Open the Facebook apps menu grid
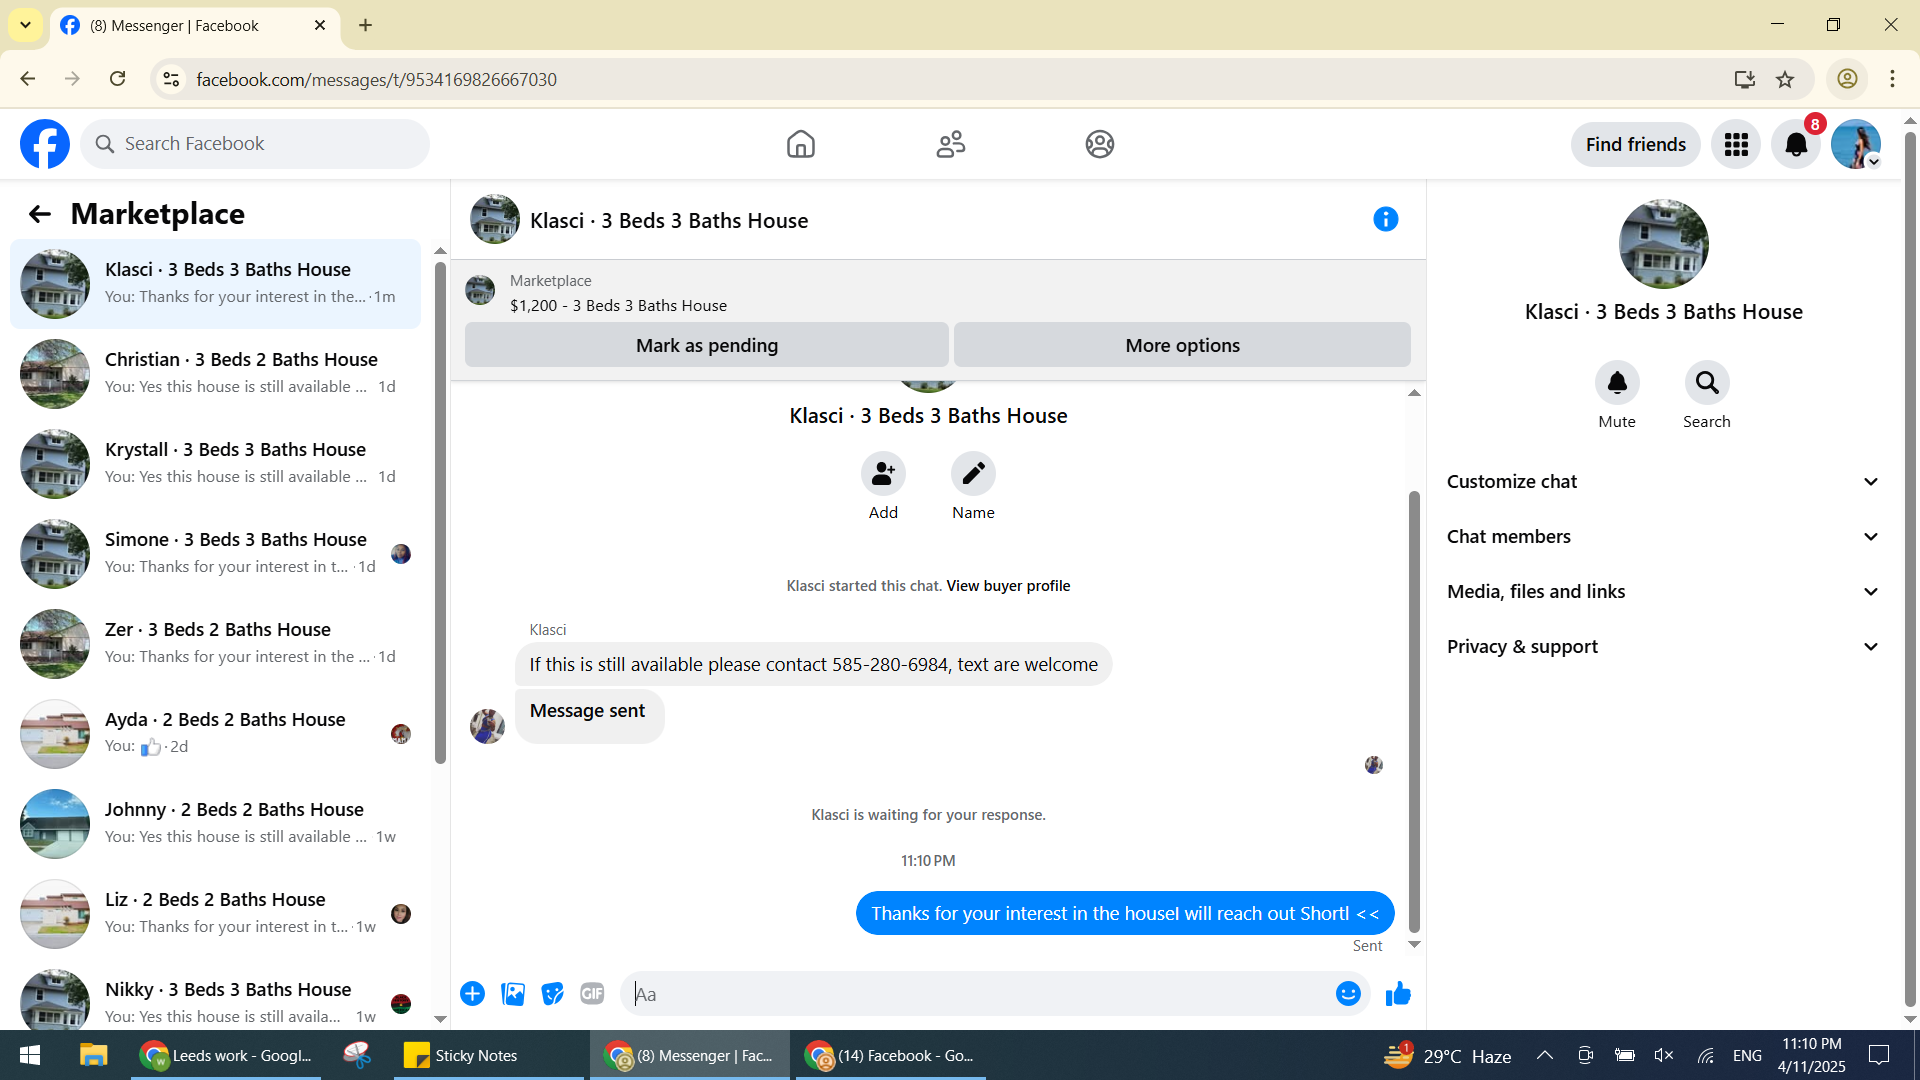The height and width of the screenshot is (1080, 1920). pos(1736,145)
